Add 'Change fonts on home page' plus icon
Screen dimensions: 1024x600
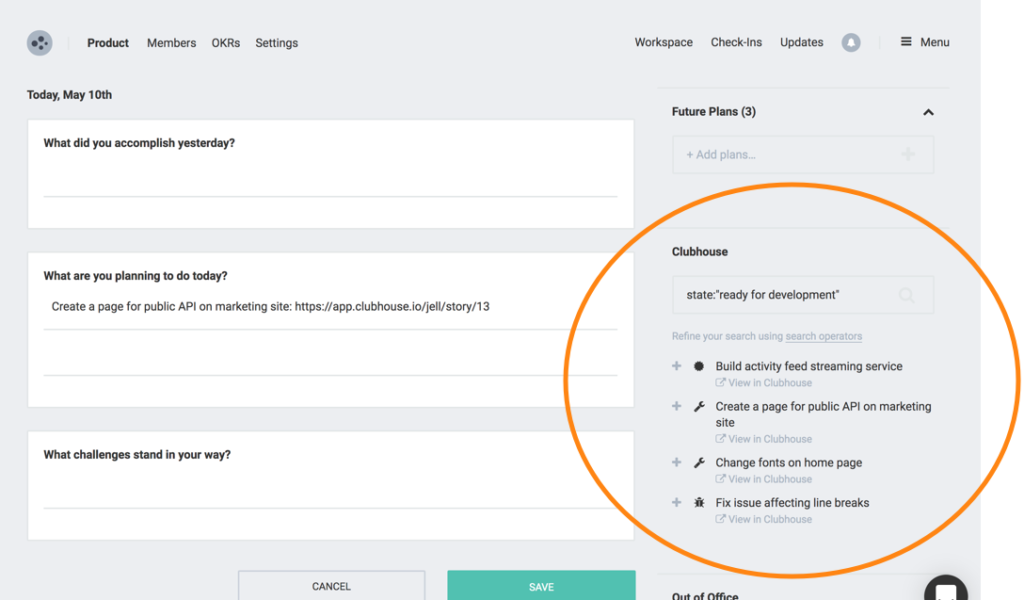click(677, 462)
